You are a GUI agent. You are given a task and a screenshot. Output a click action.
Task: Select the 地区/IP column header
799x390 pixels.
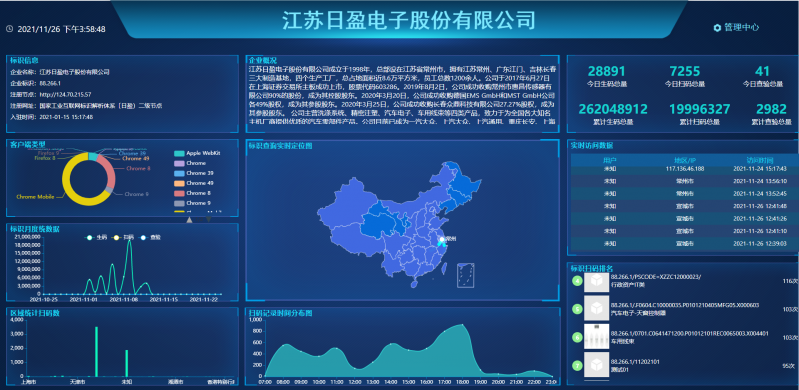[x=684, y=160]
